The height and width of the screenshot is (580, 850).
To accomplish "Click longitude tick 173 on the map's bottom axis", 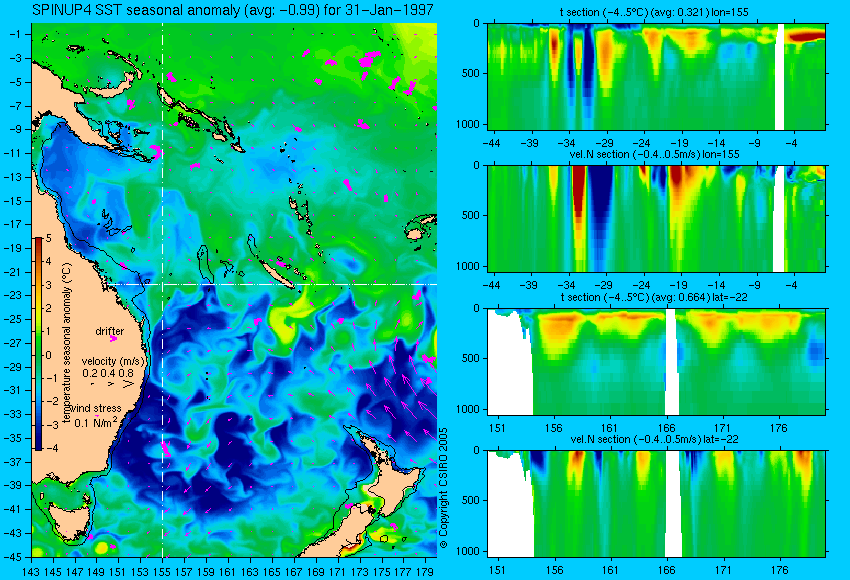I will [x=359, y=571].
